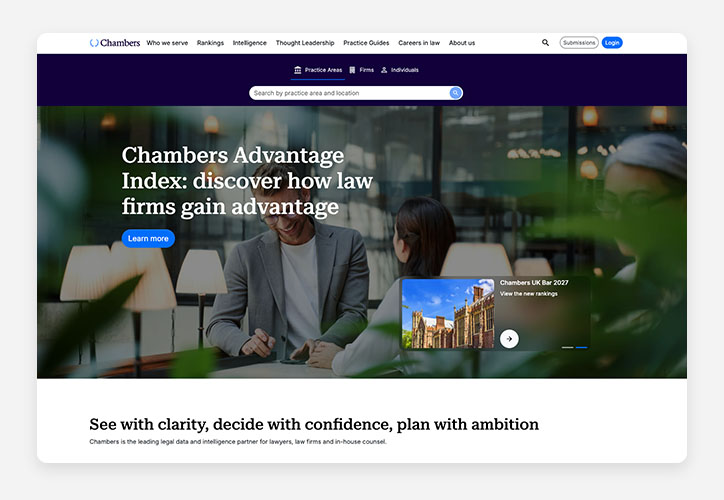
Task: Open the Who we serve menu
Action: click(x=167, y=43)
